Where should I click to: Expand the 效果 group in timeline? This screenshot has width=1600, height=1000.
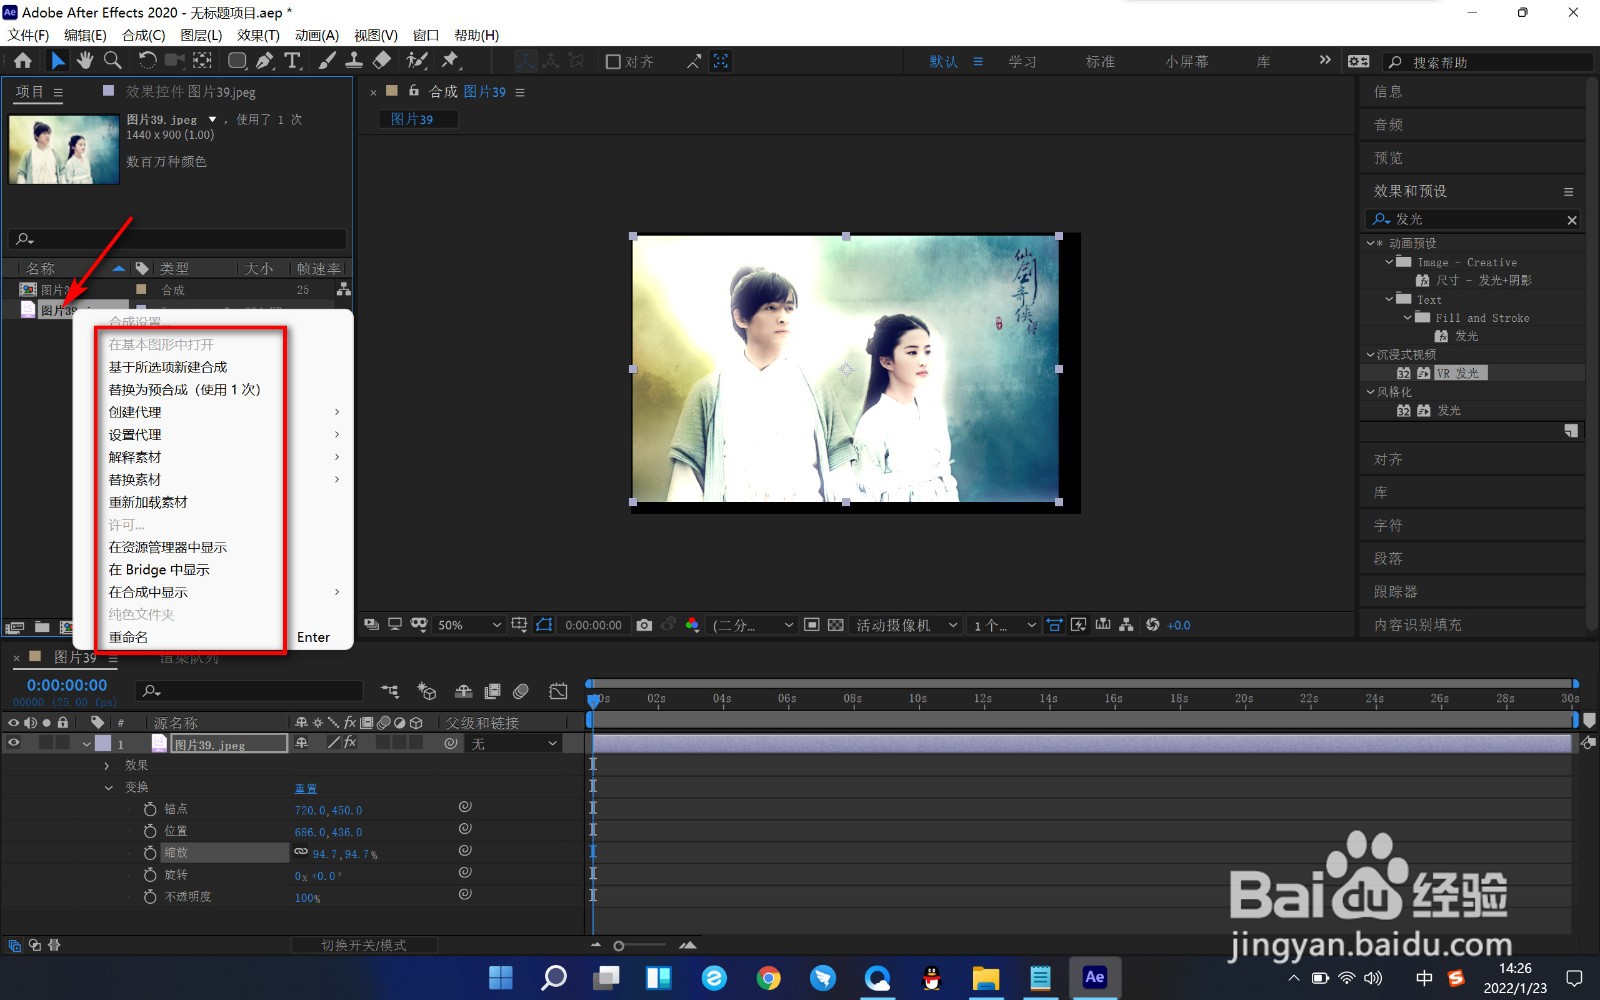click(x=107, y=766)
